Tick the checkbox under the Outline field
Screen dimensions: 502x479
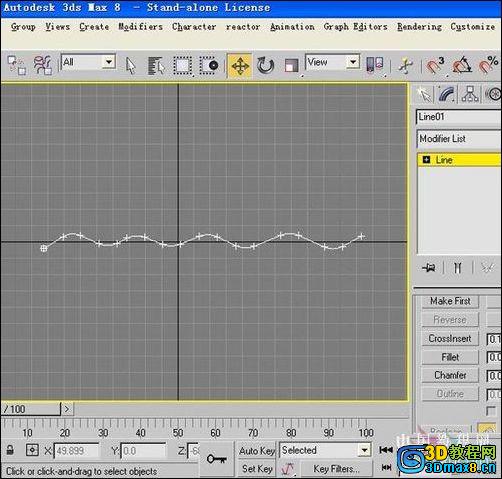point(490,411)
